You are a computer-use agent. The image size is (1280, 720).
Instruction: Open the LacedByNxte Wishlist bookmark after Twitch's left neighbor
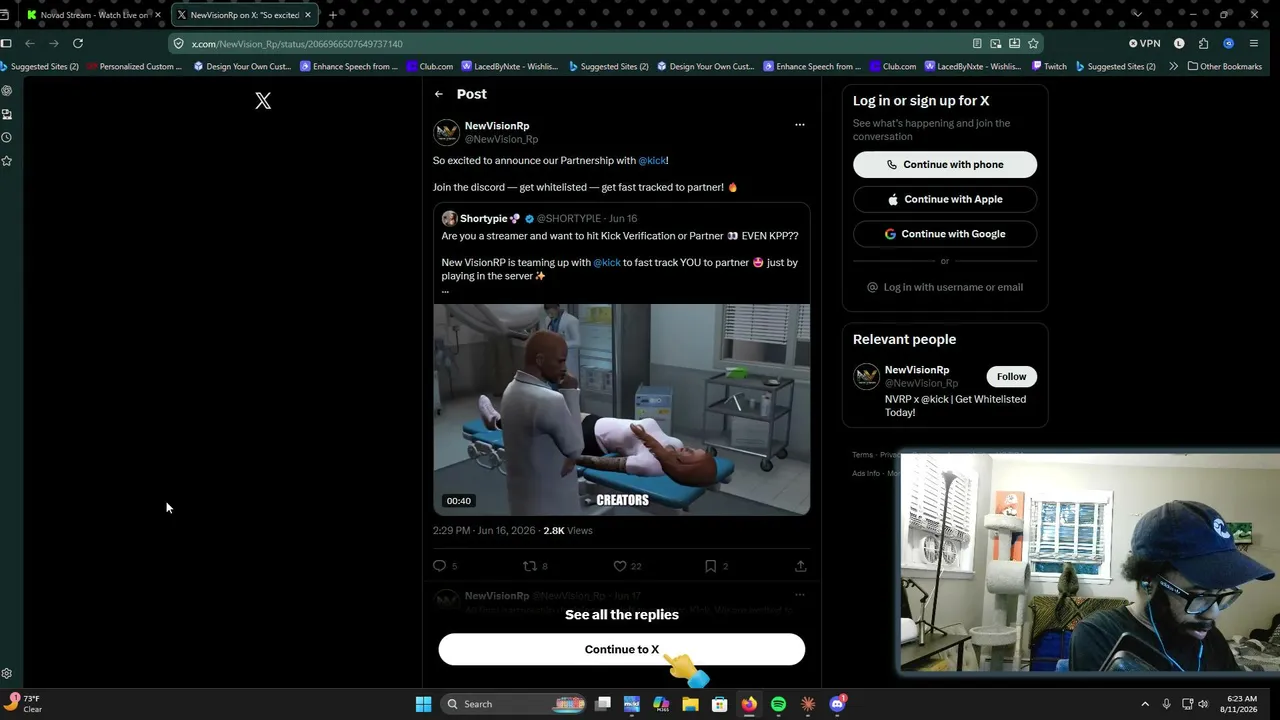pyautogui.click(x=973, y=66)
